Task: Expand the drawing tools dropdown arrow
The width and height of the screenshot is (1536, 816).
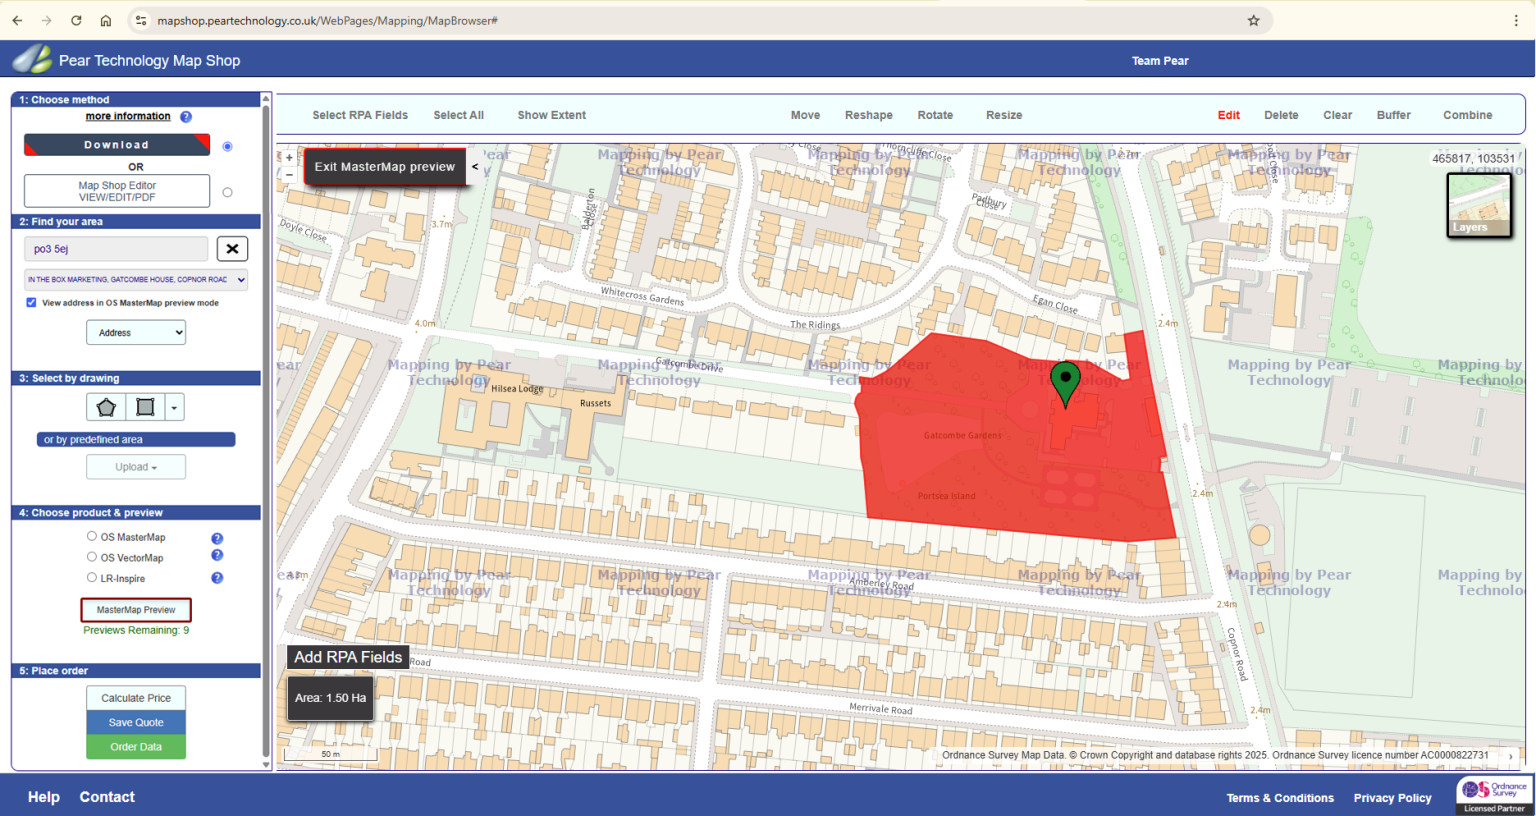Action: point(174,407)
